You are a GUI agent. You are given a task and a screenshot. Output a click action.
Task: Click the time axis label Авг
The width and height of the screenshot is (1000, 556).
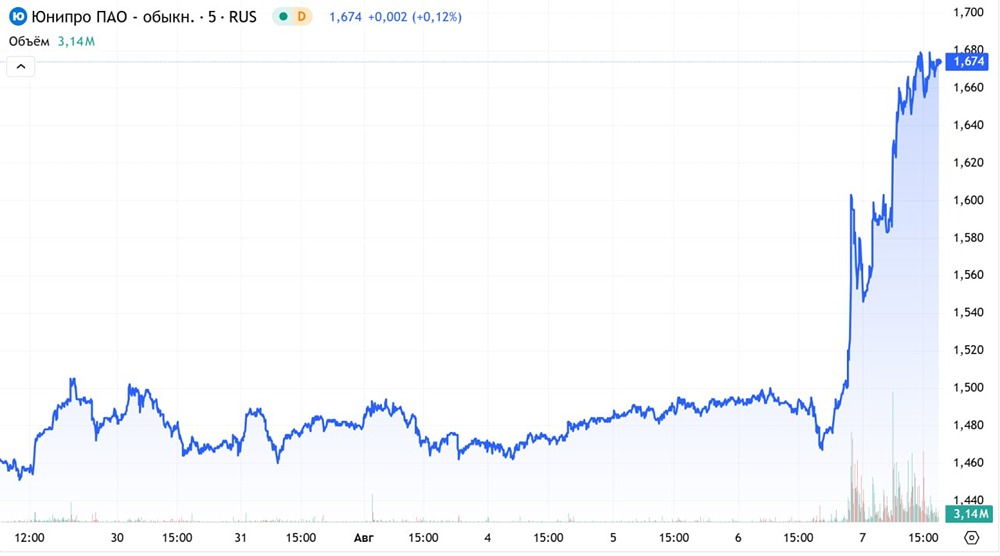click(x=364, y=538)
